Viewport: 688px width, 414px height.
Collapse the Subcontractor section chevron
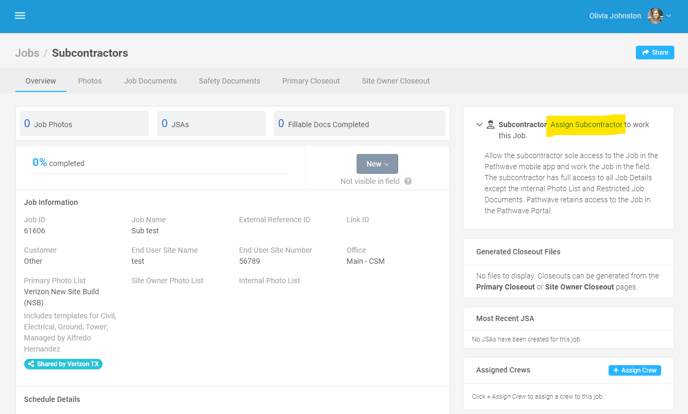tap(479, 125)
